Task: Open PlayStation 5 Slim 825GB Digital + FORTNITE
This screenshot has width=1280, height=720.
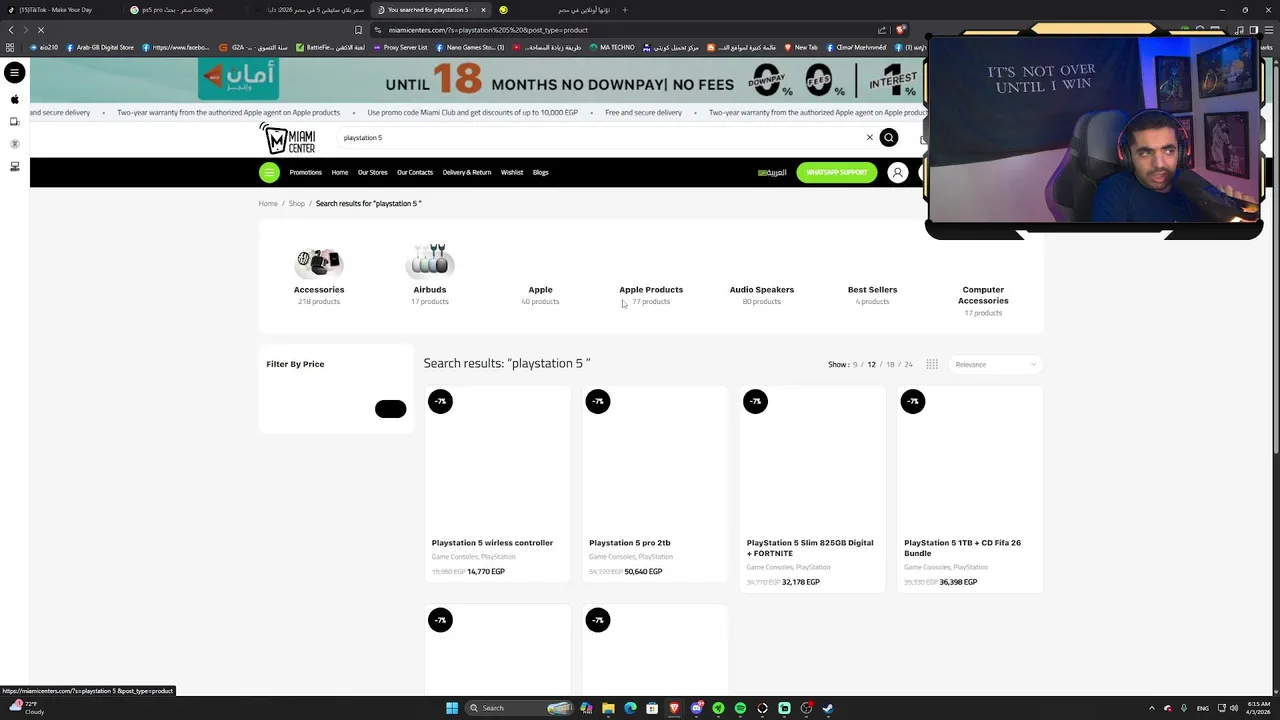Action: (810, 548)
